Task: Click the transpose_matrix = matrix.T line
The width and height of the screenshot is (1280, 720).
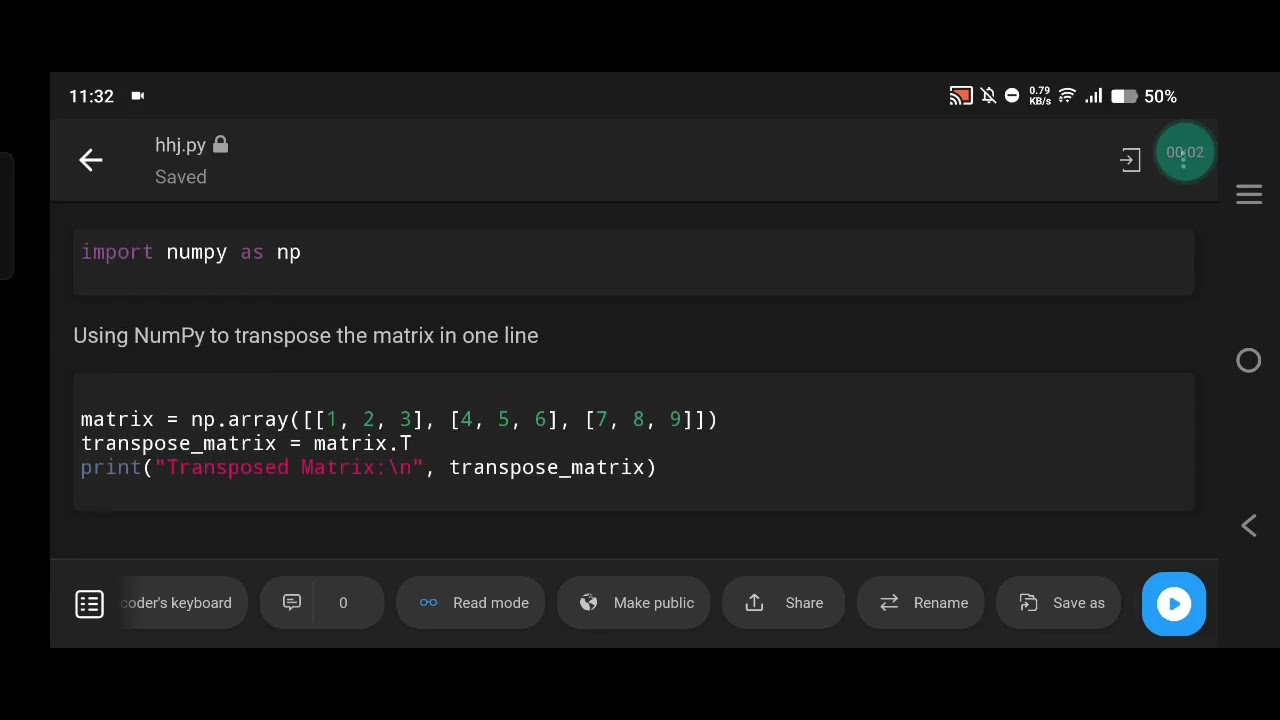Action: click(246, 443)
